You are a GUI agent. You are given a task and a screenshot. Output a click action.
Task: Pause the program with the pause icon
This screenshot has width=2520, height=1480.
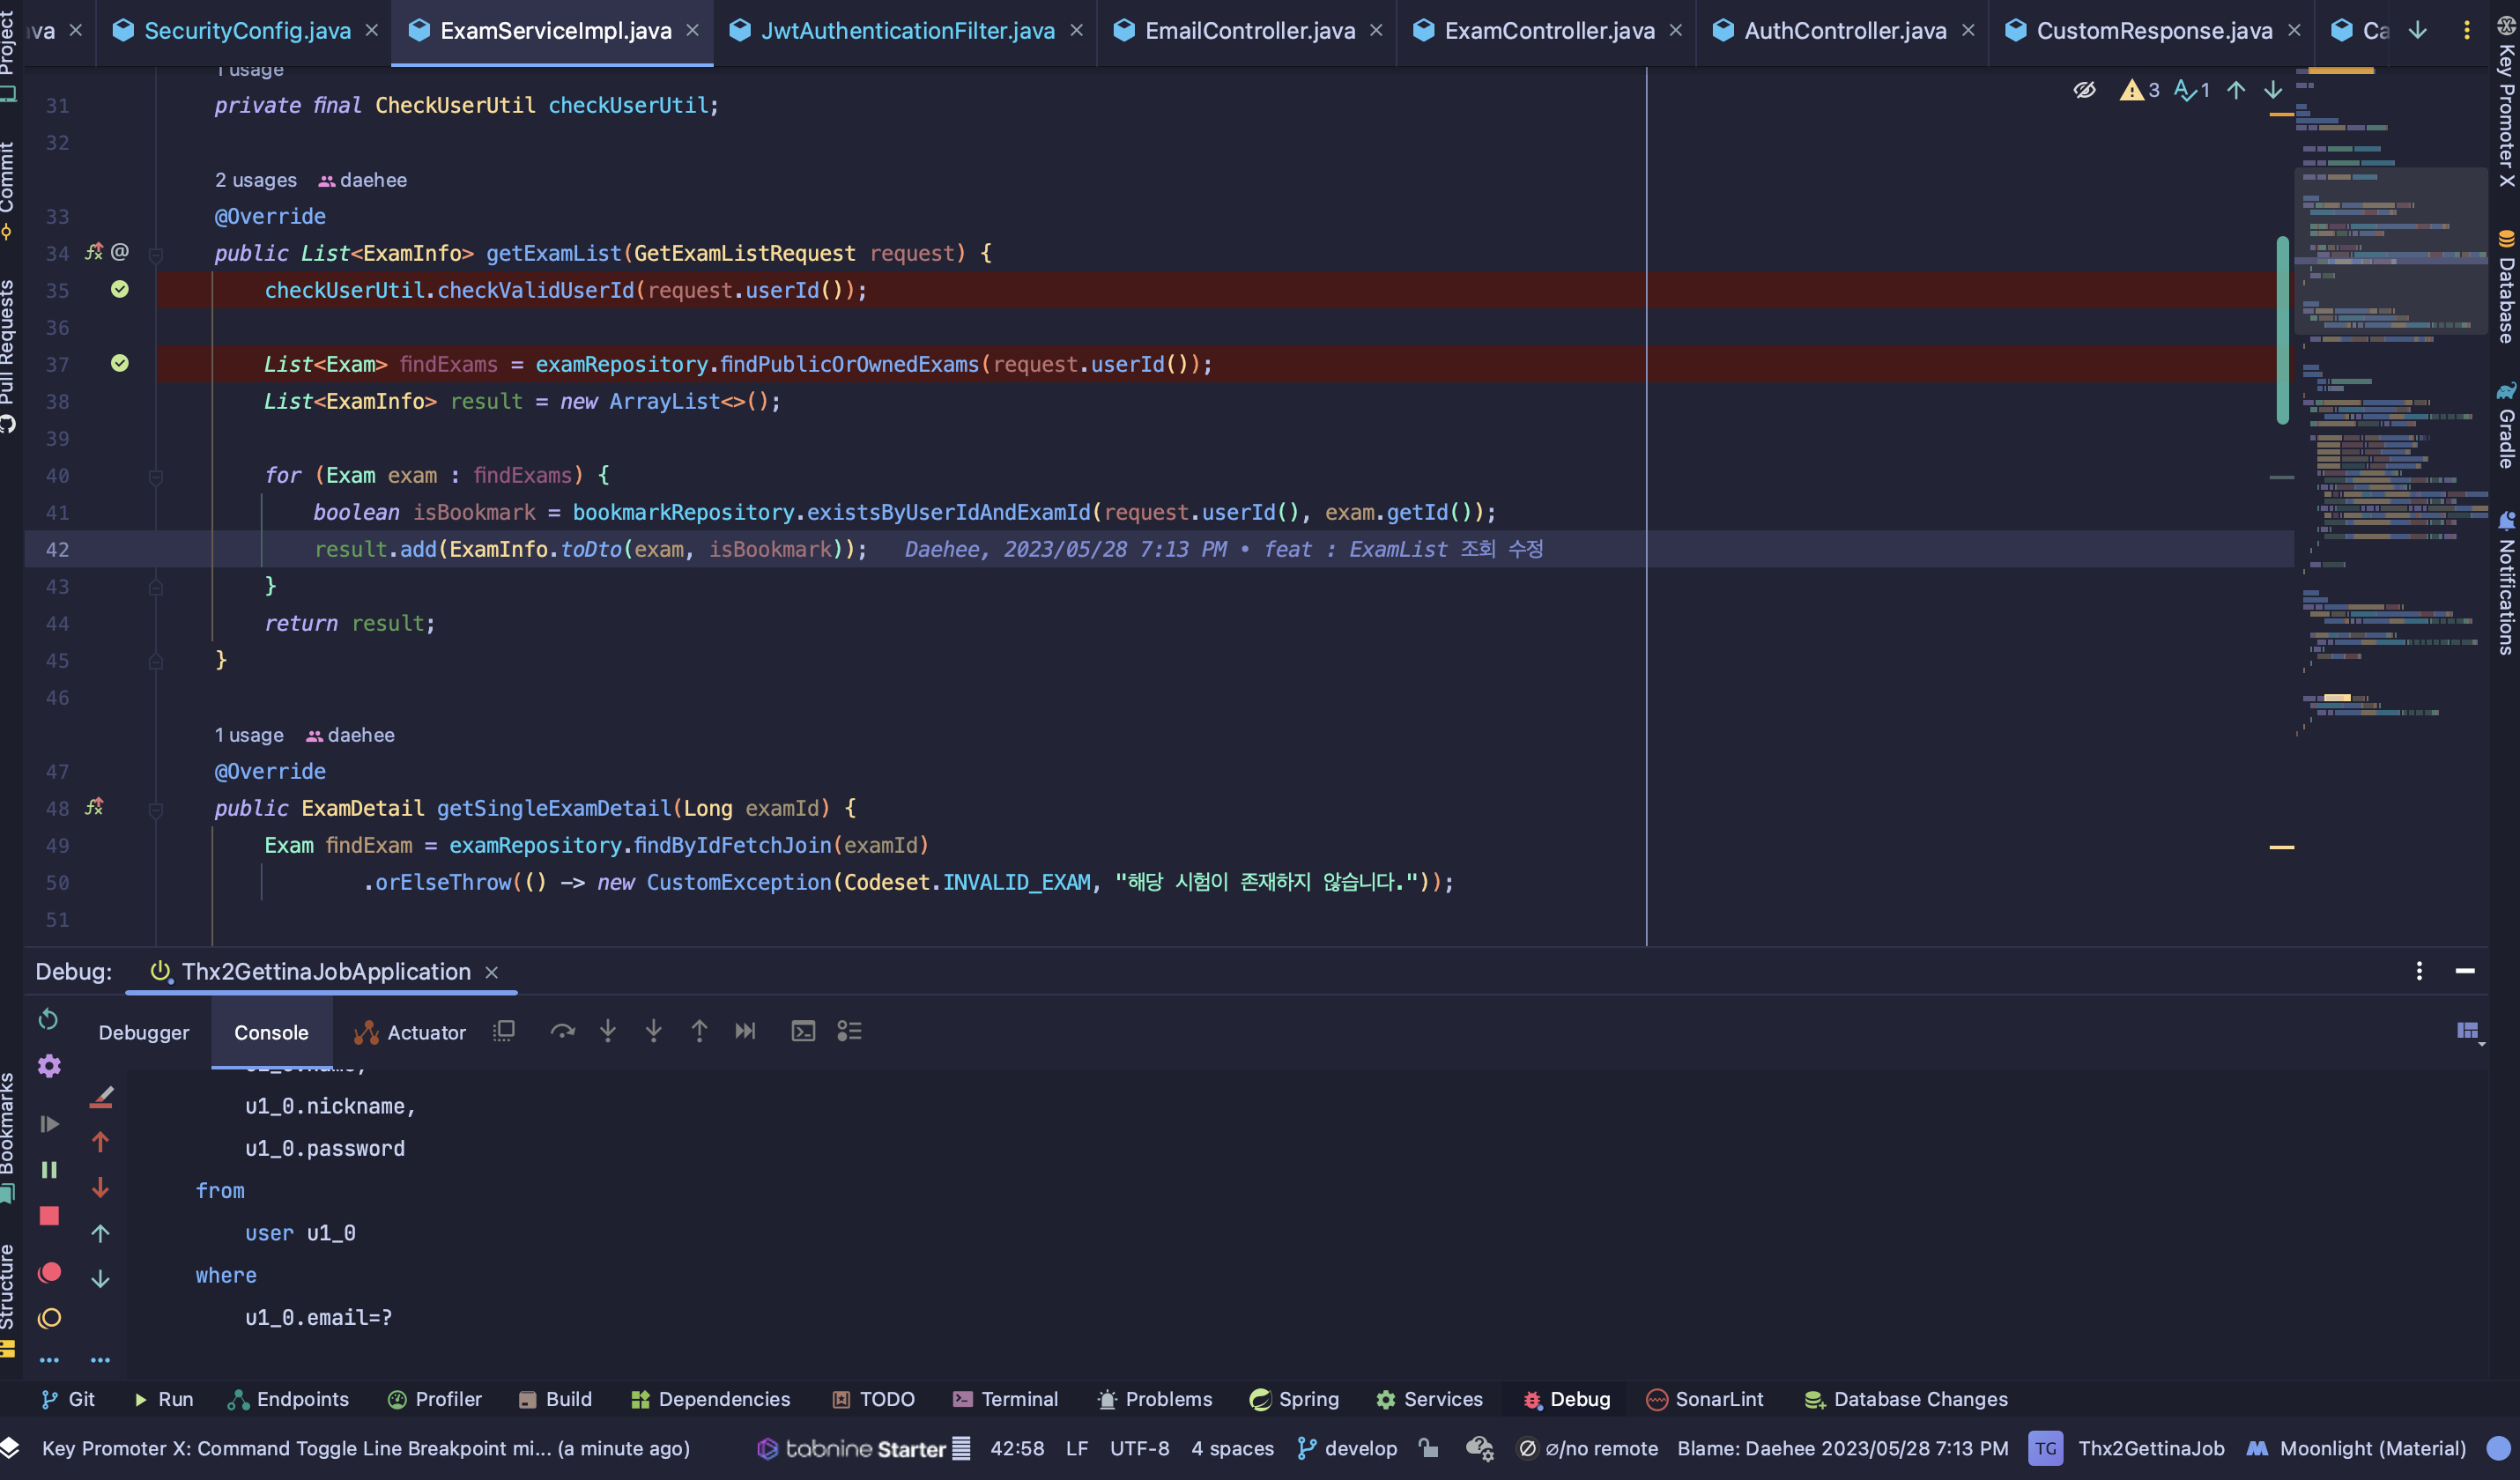(49, 1170)
